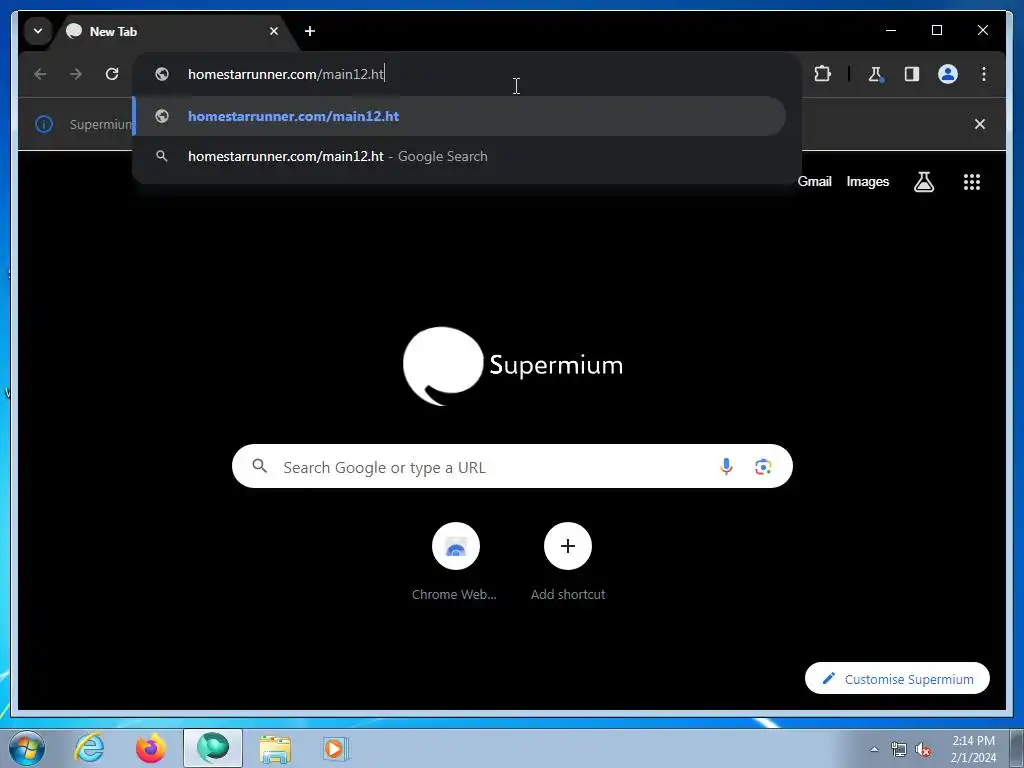Viewport: 1024px width, 768px height.
Task: Click the address bar URL text
Action: click(286, 74)
